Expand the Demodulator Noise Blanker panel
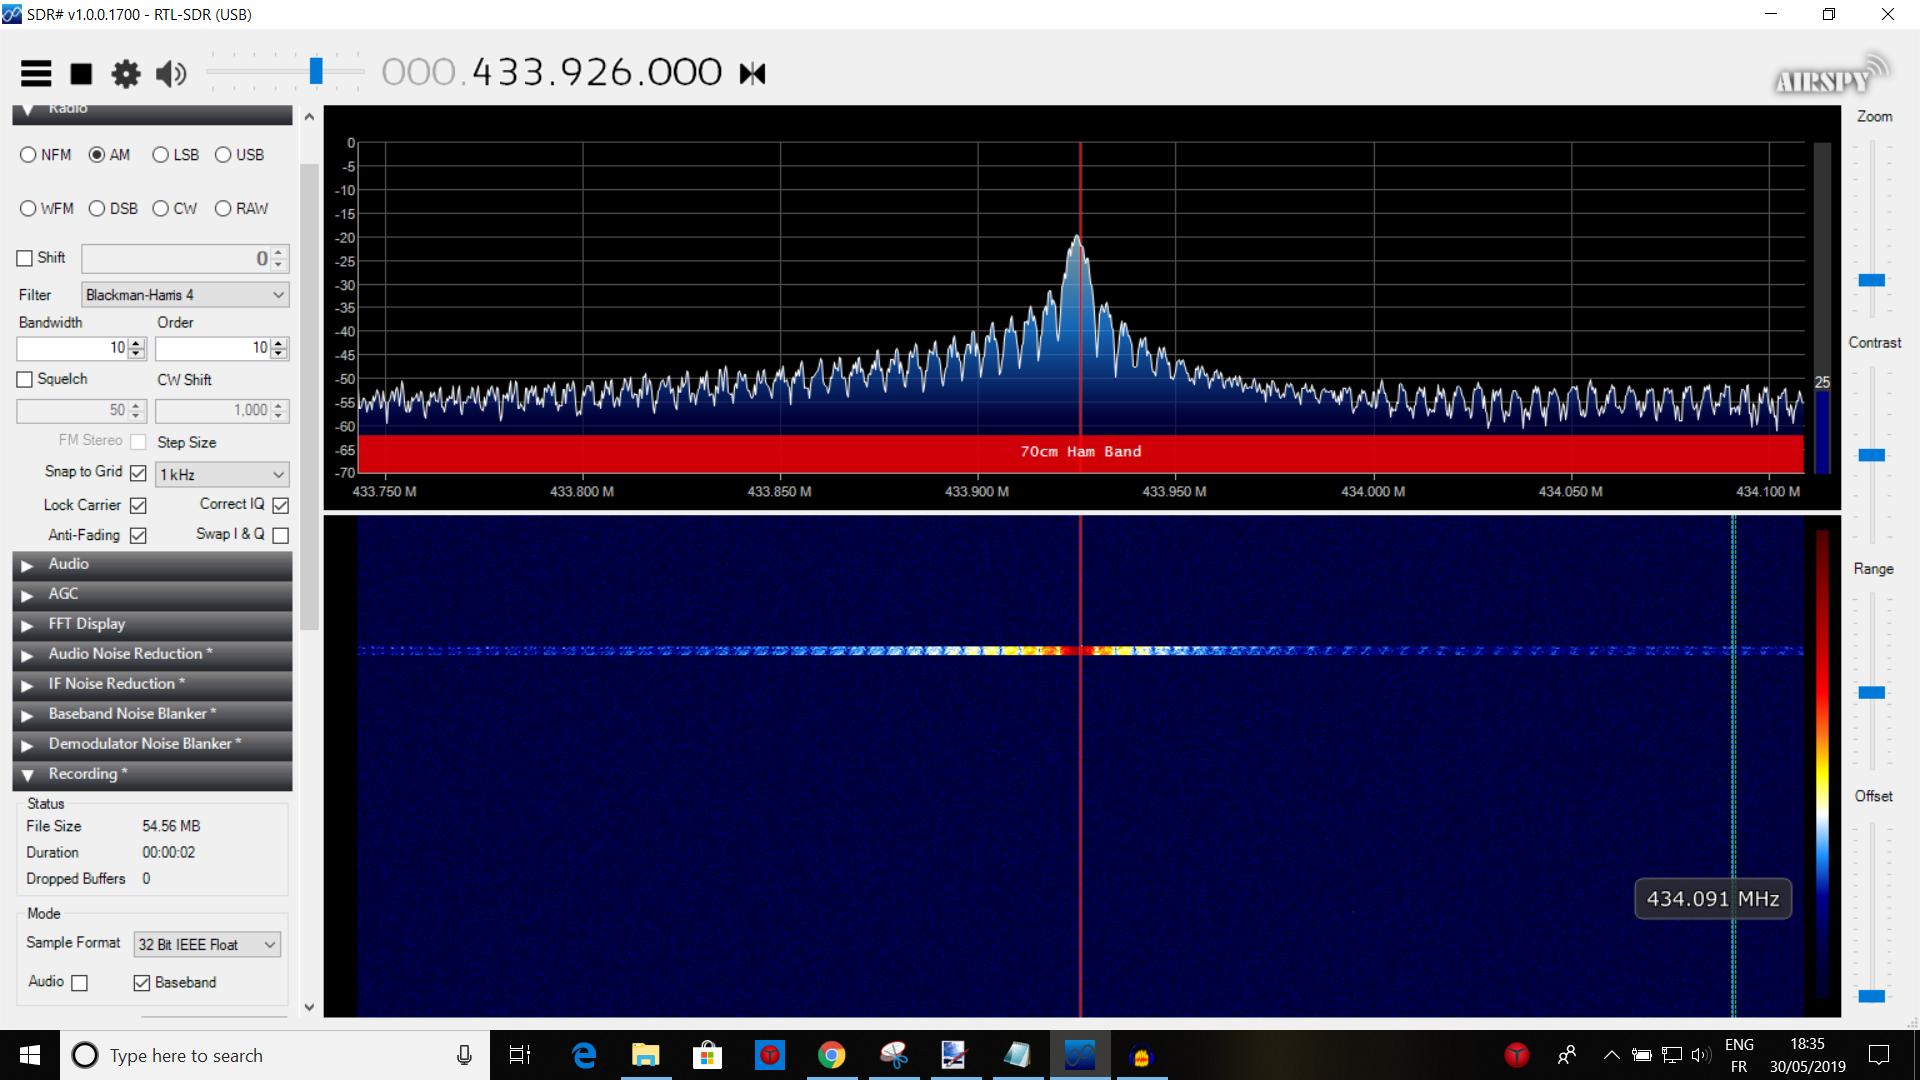This screenshot has width=1920, height=1080. click(x=152, y=745)
